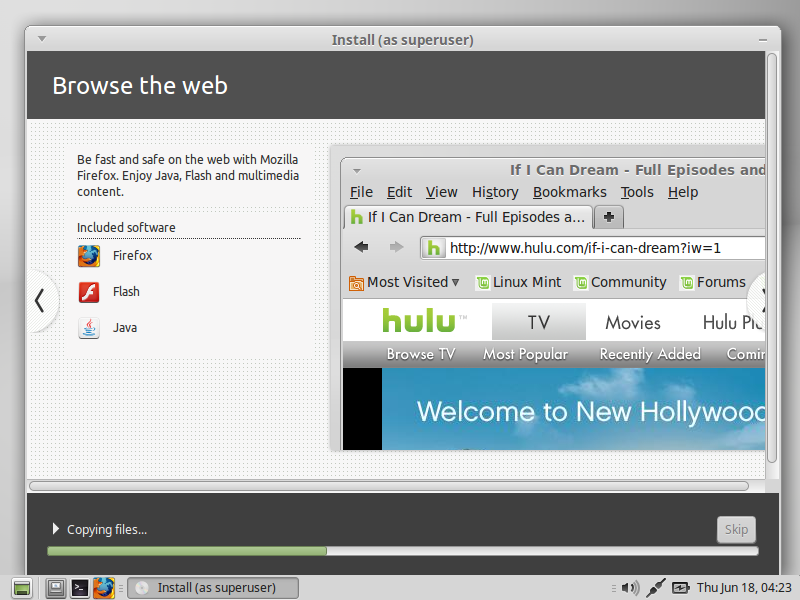
Task: Click the install progress bar
Action: pyautogui.click(x=403, y=551)
